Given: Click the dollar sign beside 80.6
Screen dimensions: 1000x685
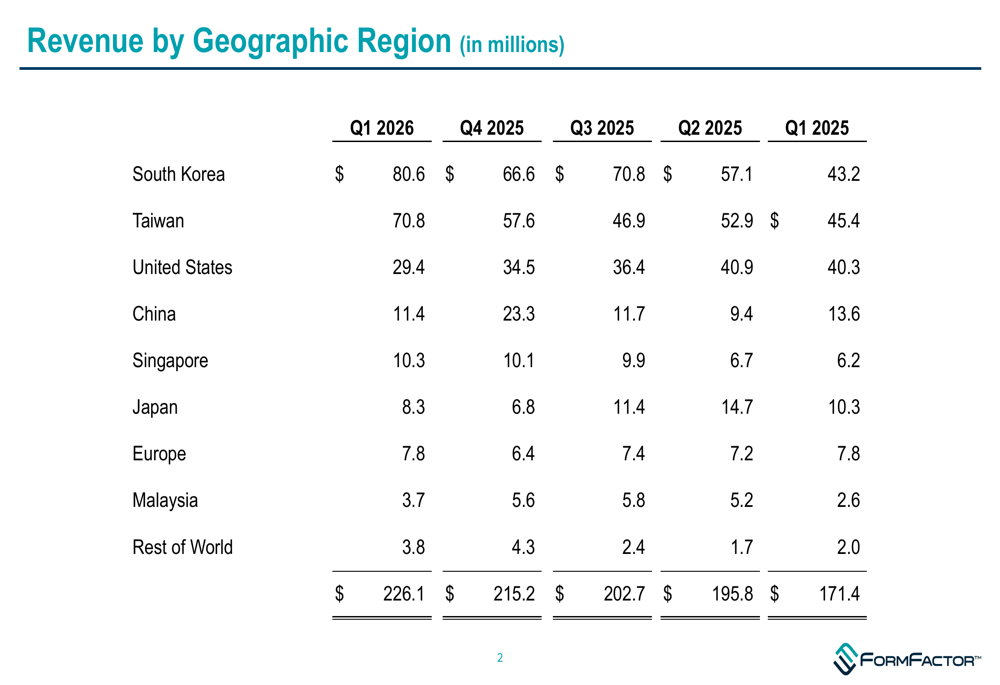Looking at the screenshot, I should [x=337, y=174].
